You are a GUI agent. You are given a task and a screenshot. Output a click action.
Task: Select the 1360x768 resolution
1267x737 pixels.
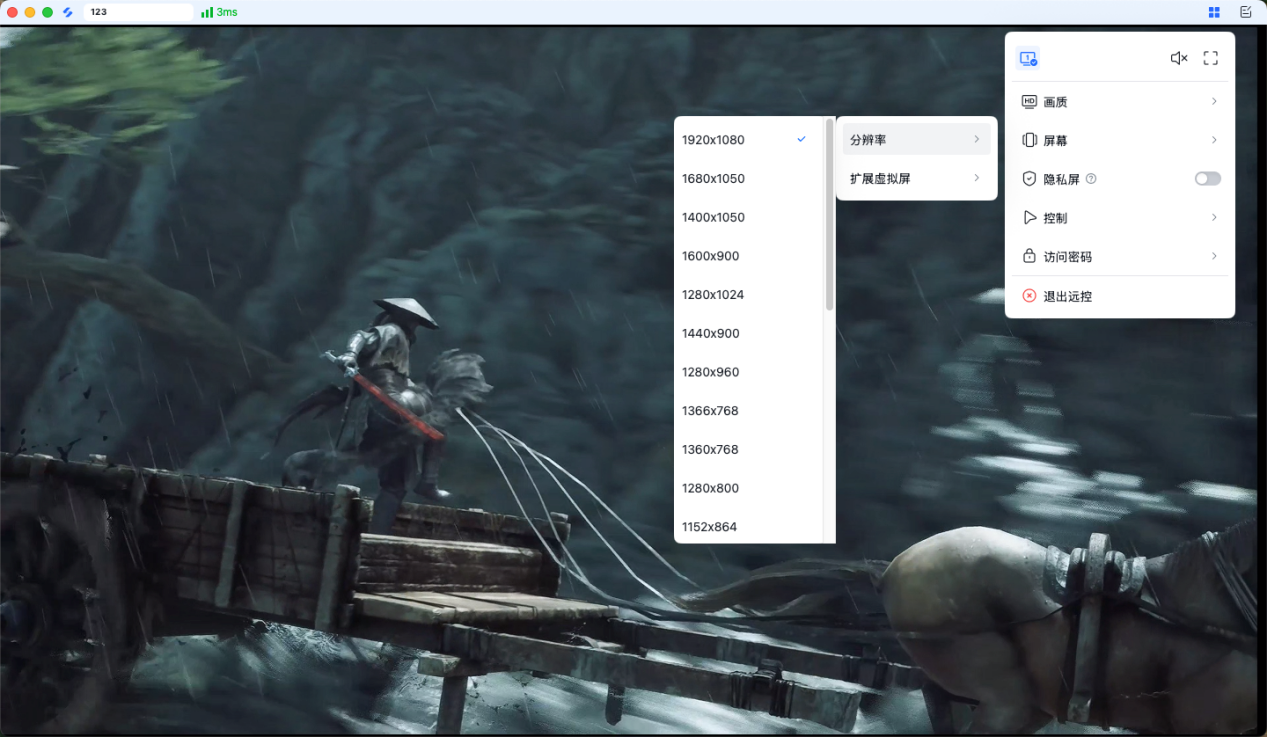pos(748,450)
